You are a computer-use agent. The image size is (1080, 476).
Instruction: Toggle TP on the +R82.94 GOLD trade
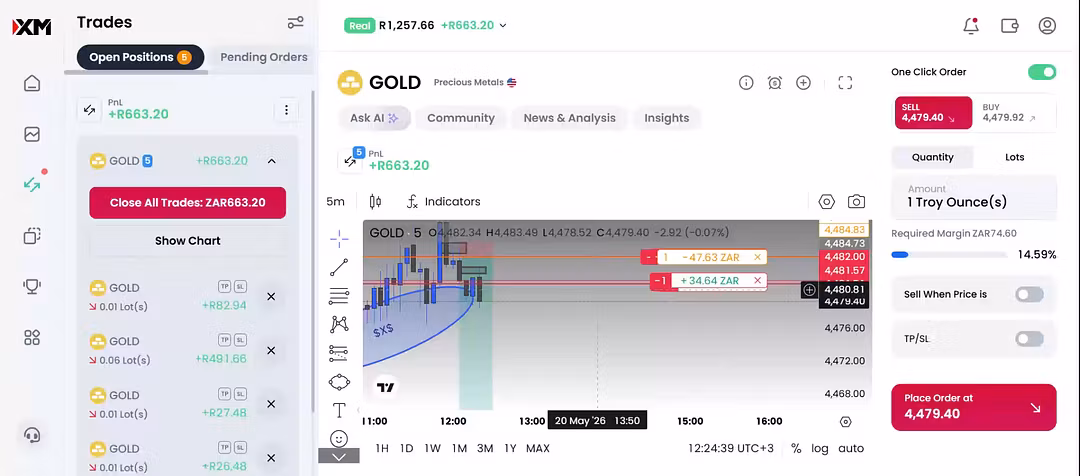click(x=225, y=287)
